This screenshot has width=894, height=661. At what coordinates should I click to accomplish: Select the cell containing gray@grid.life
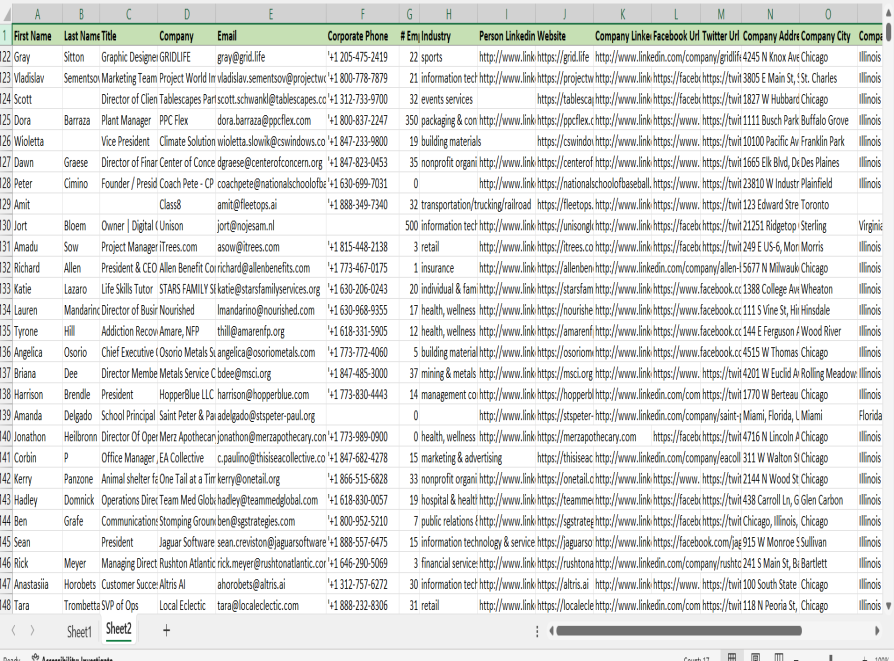tap(270, 57)
